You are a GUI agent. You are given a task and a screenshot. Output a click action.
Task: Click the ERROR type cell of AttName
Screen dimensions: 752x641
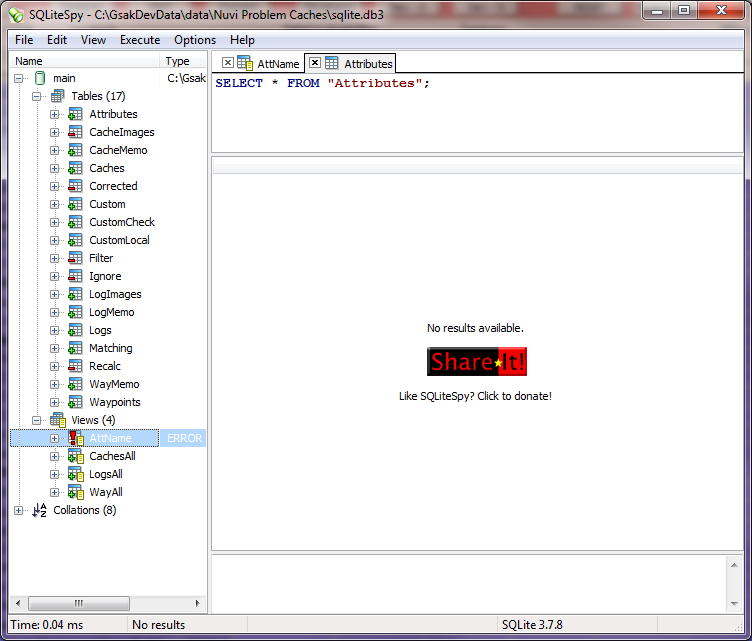pyautogui.click(x=184, y=438)
